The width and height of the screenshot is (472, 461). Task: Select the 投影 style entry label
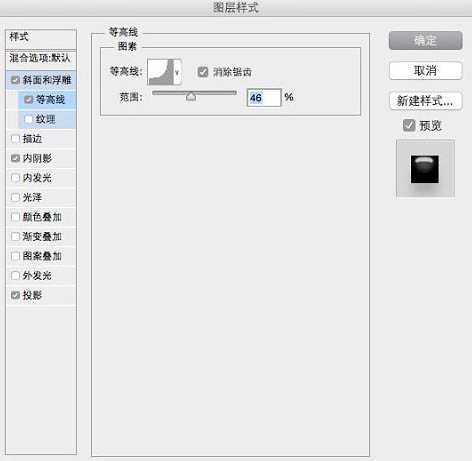[32, 295]
